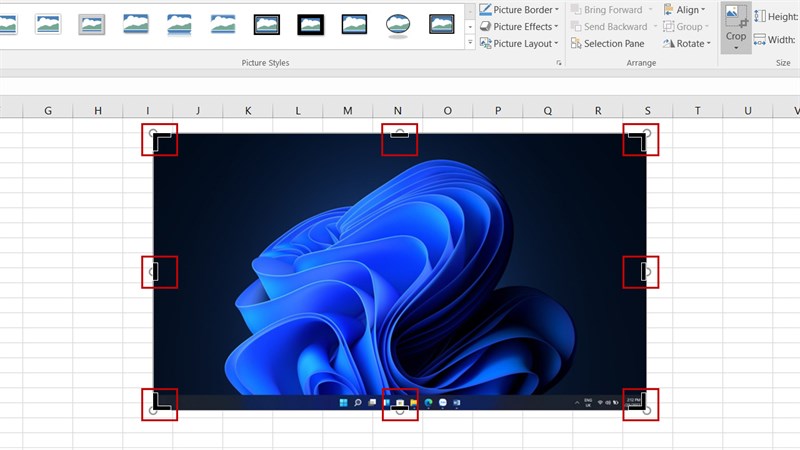This screenshot has width=800, height=450.
Task: Select column Q header
Action: pyautogui.click(x=548, y=111)
